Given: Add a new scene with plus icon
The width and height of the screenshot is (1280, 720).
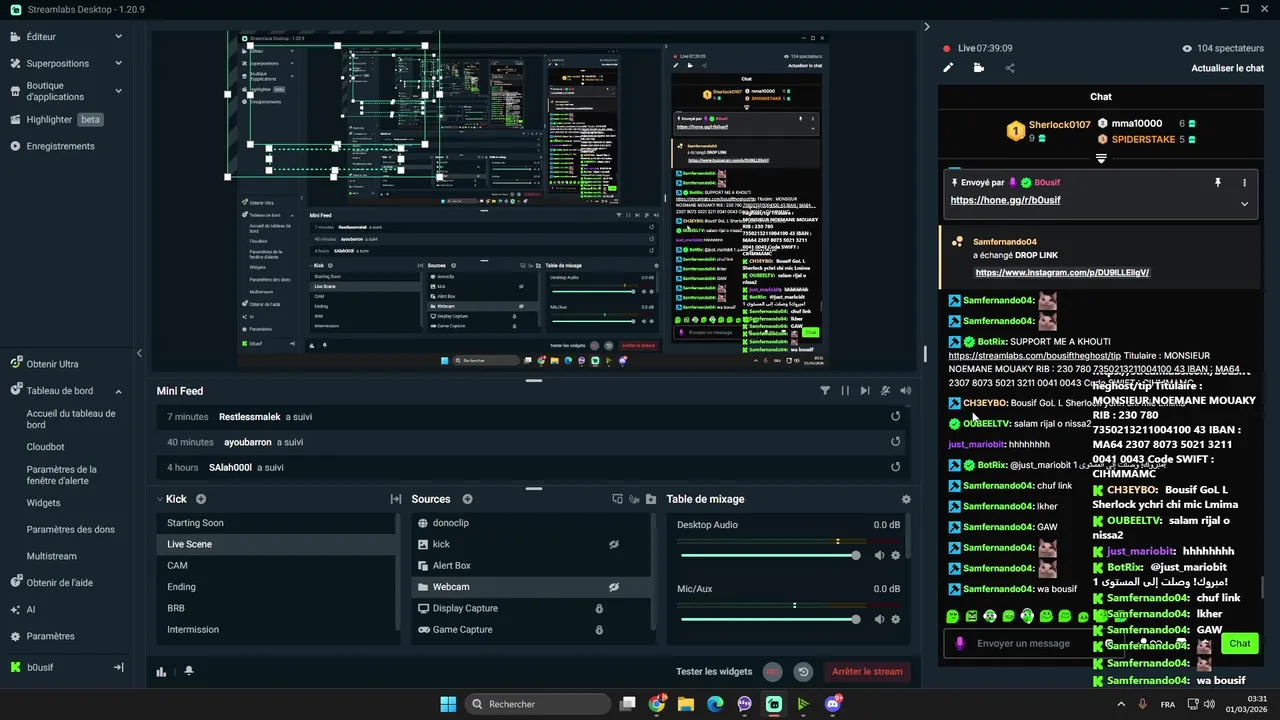Looking at the screenshot, I should pos(201,499).
